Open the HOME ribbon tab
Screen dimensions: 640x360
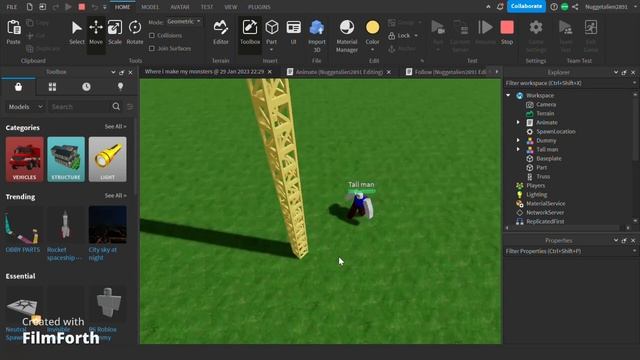pos(122,7)
